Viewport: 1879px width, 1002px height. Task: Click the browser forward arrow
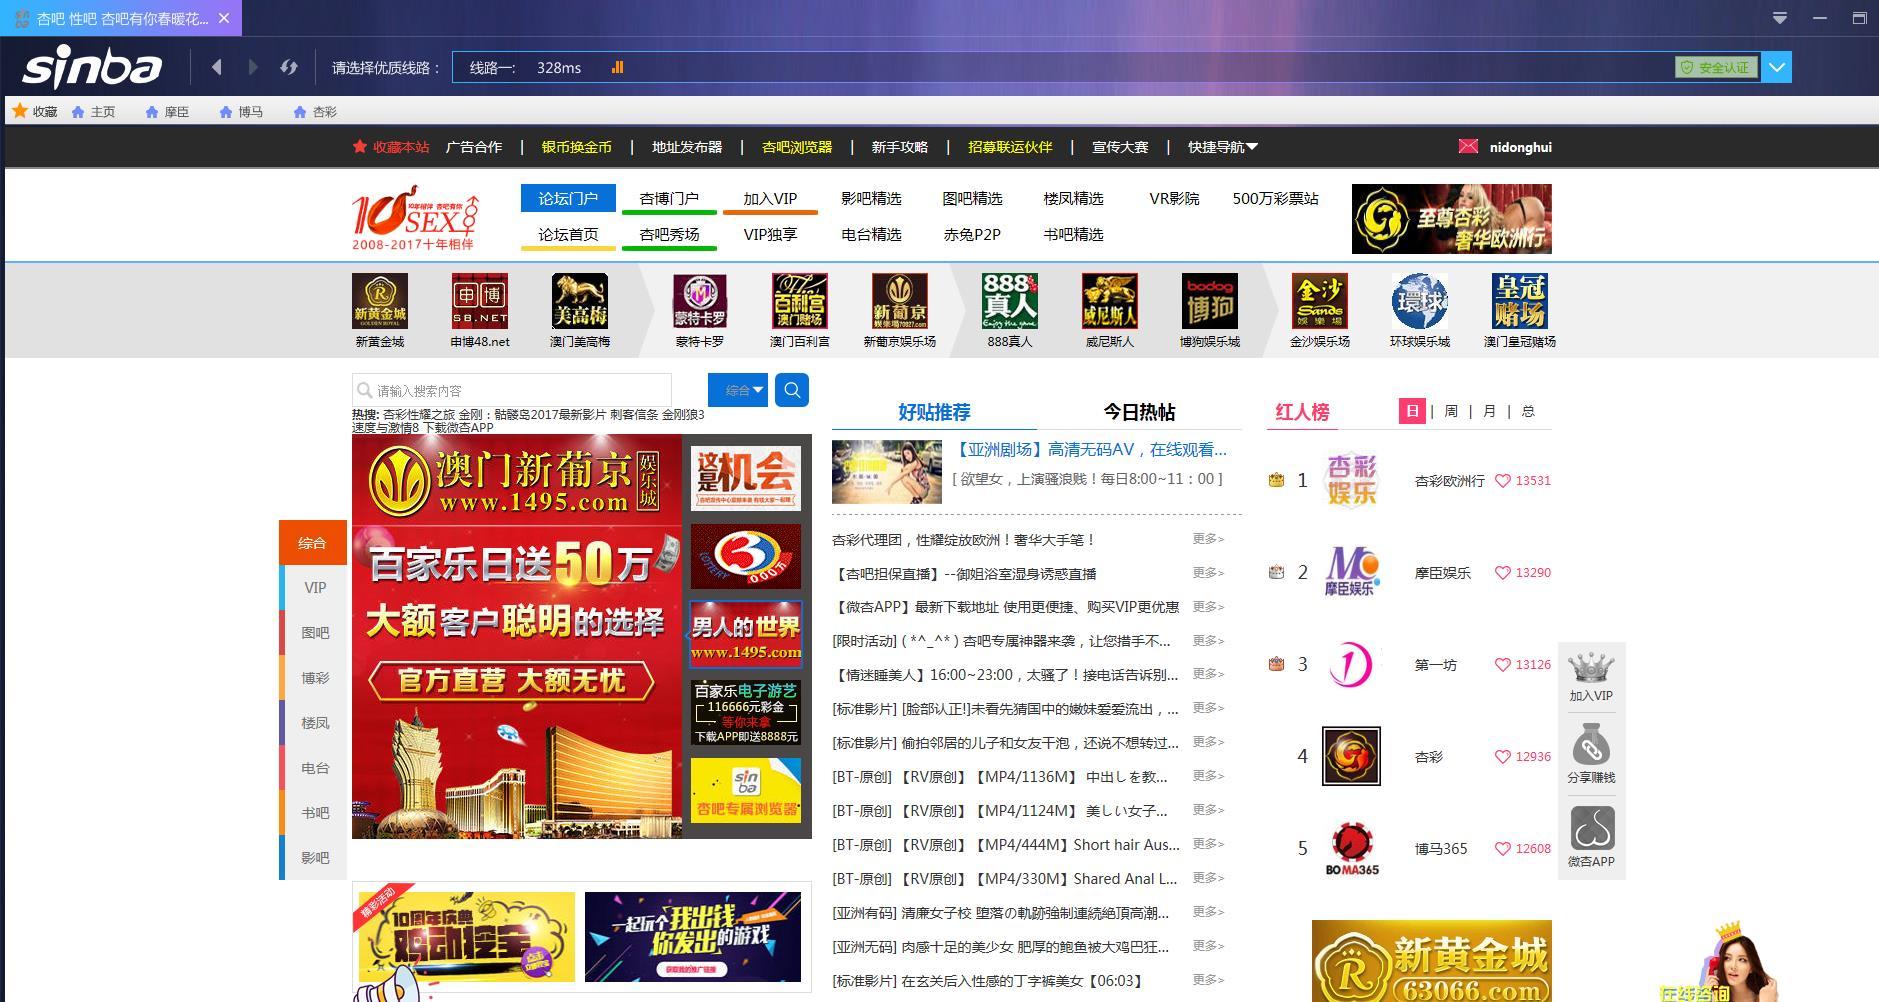click(253, 67)
